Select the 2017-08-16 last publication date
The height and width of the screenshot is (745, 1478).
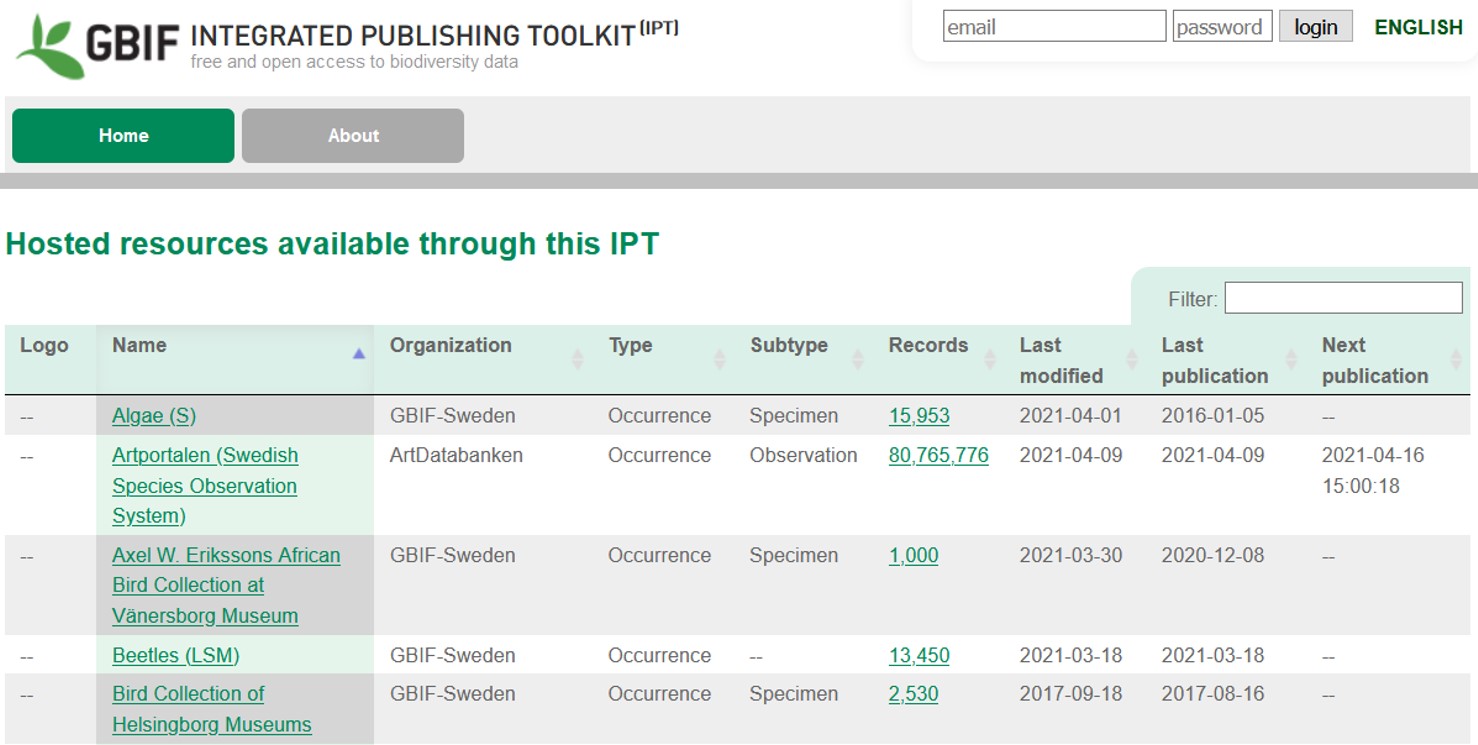(x=1213, y=694)
